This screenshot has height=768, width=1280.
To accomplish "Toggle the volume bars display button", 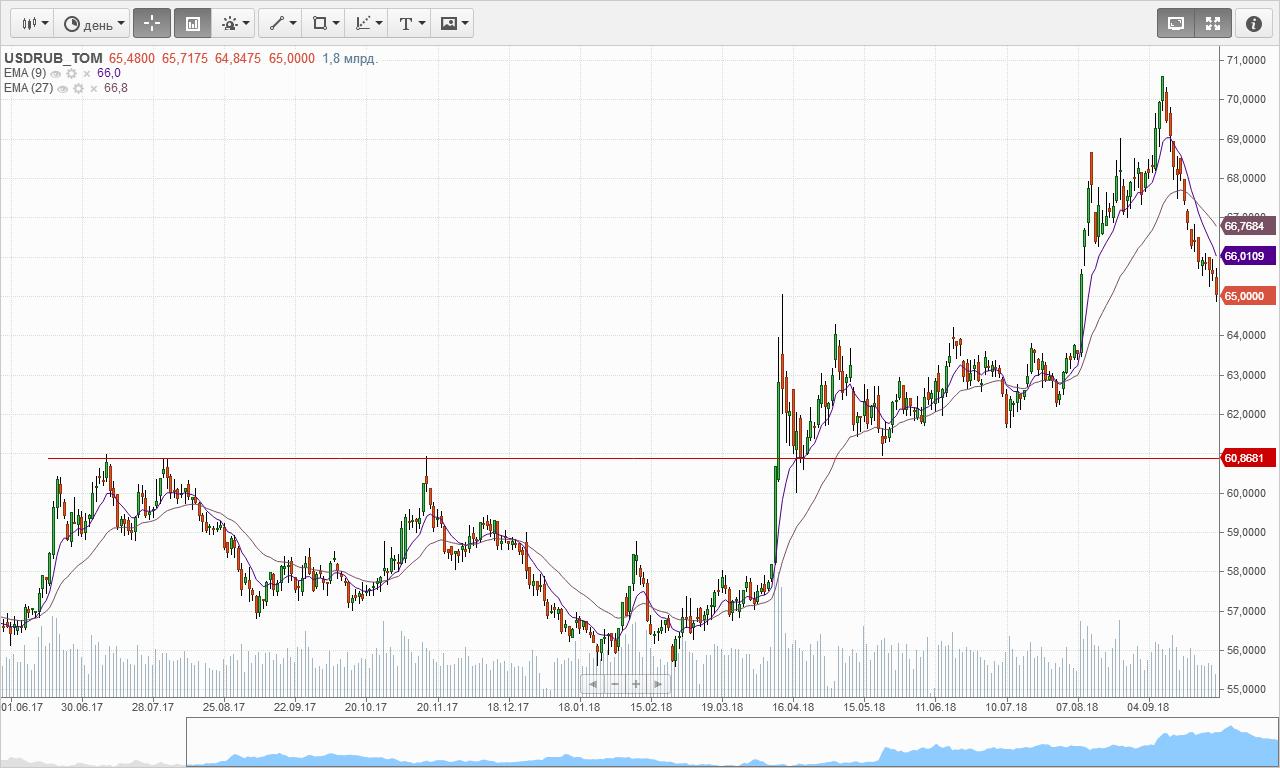I will point(193,23).
